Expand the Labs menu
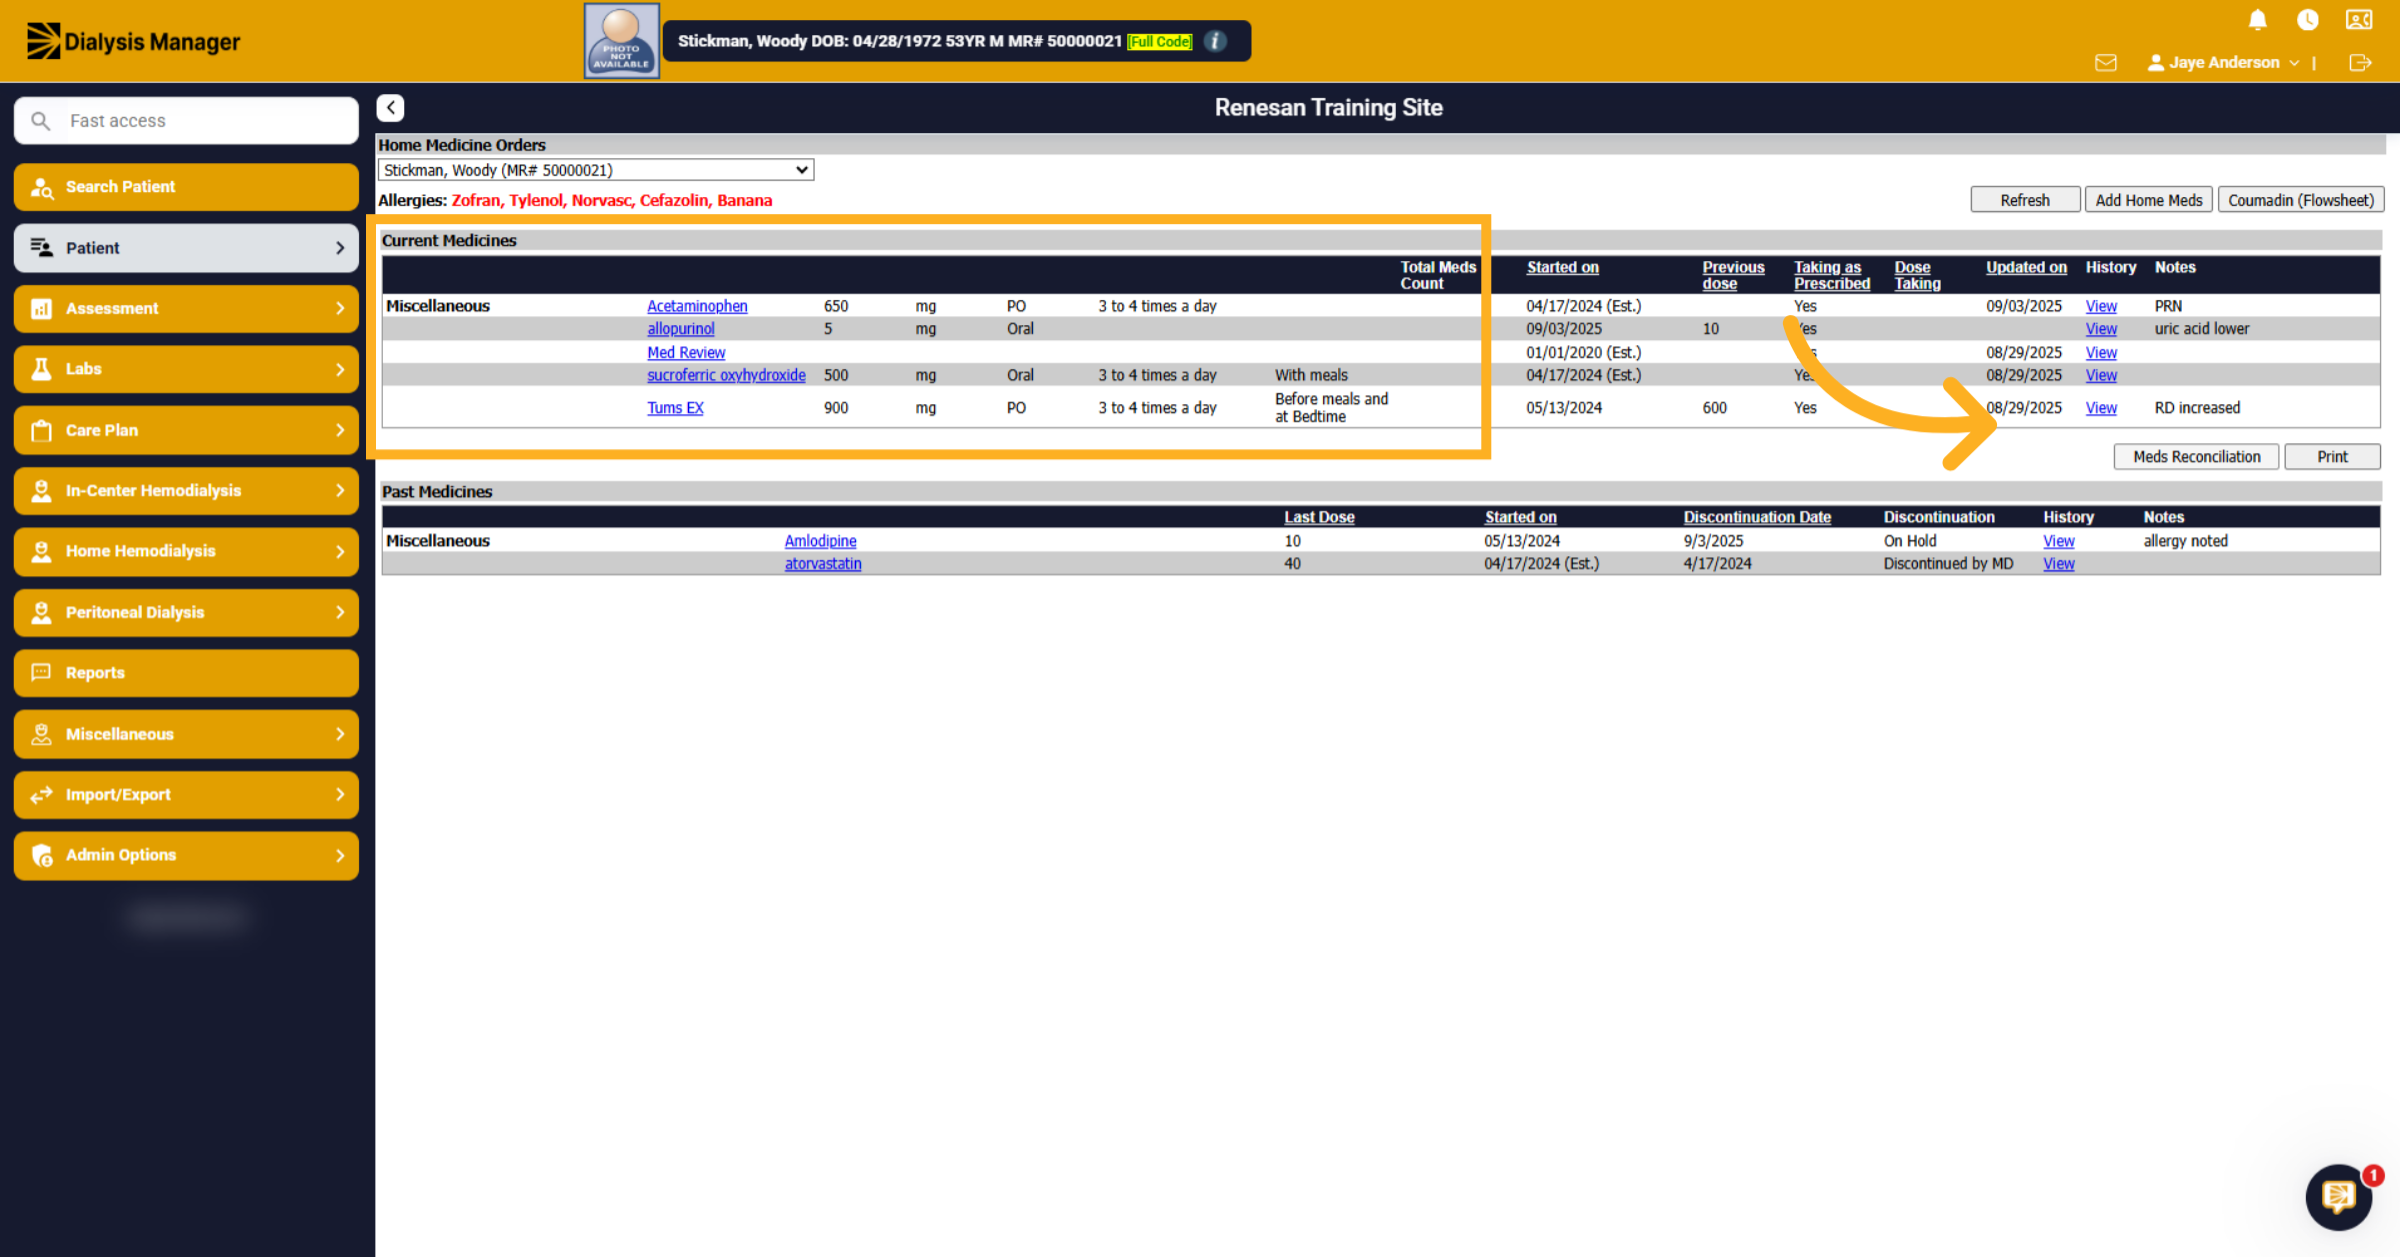Image resolution: width=2400 pixels, height=1257 pixels. click(187, 369)
